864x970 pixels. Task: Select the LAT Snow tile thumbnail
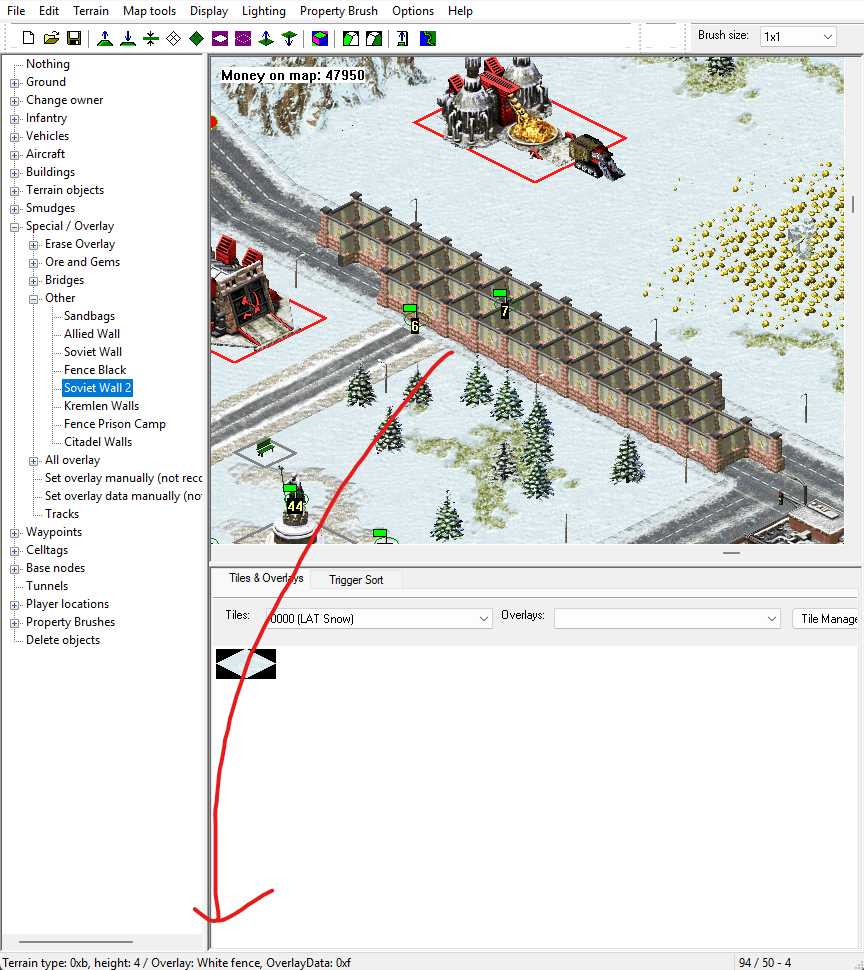pos(246,664)
